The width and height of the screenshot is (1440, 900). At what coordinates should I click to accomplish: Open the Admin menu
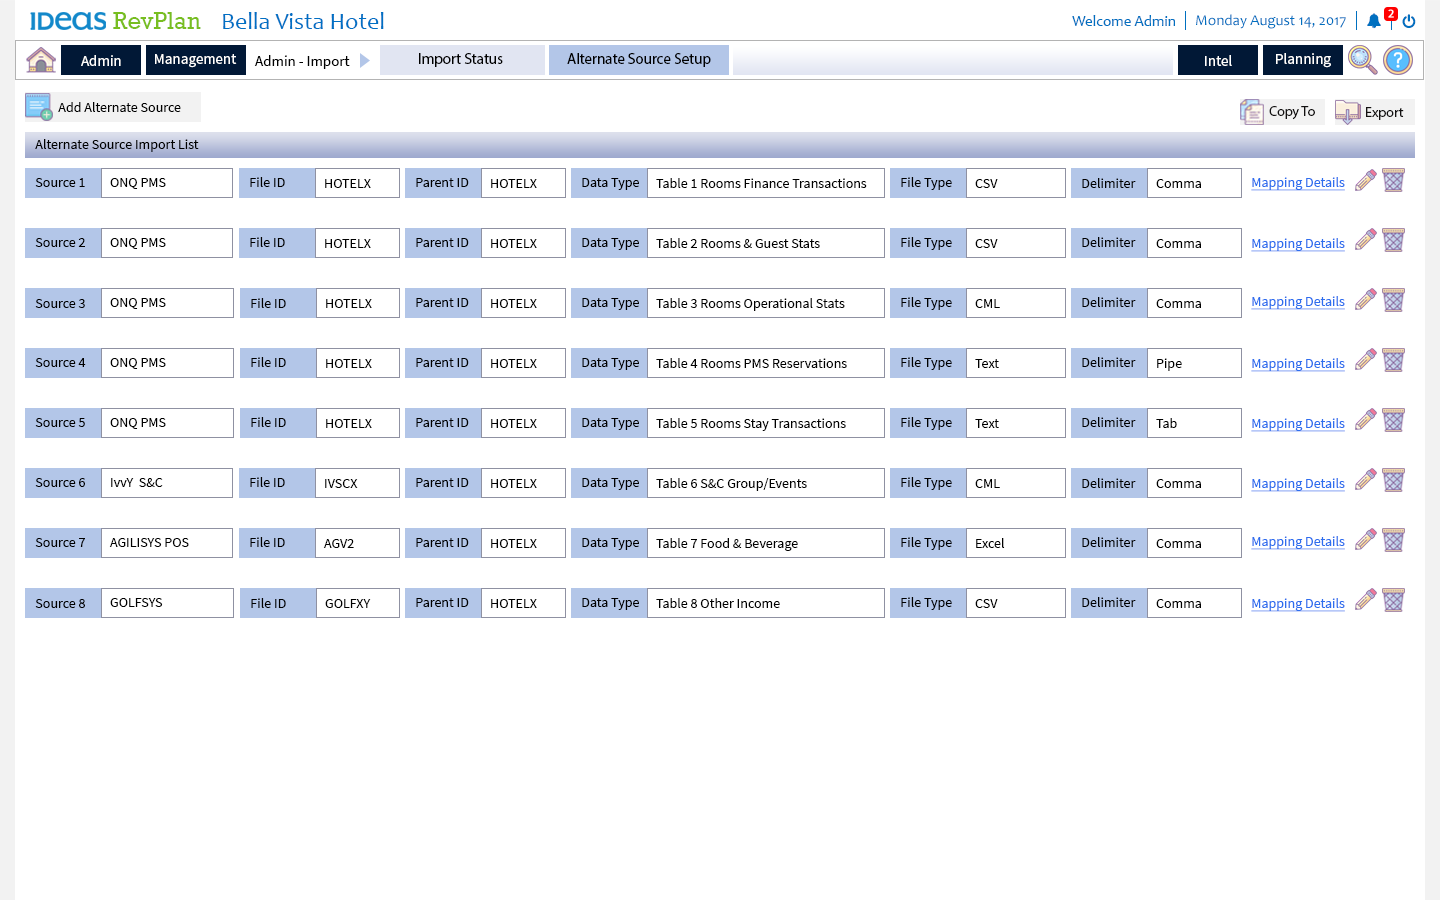click(101, 61)
